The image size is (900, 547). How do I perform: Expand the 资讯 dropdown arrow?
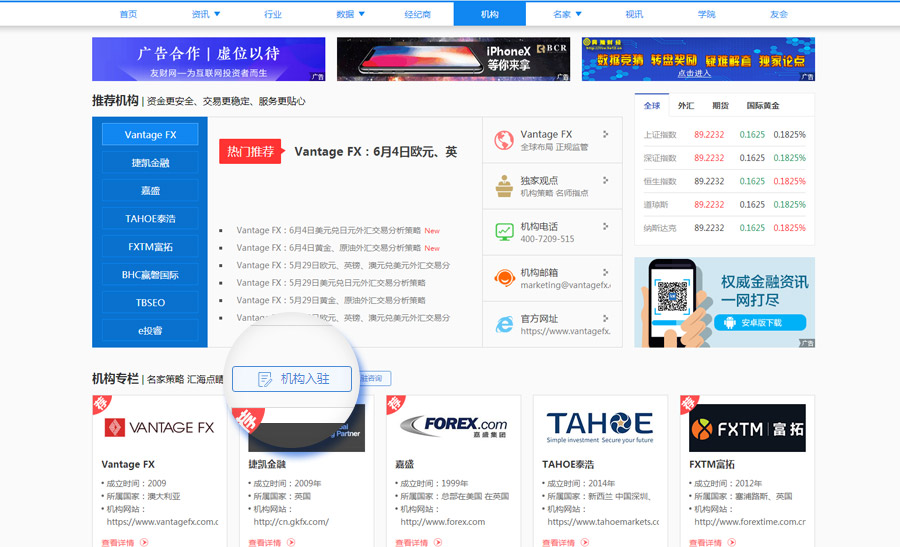click(x=217, y=14)
